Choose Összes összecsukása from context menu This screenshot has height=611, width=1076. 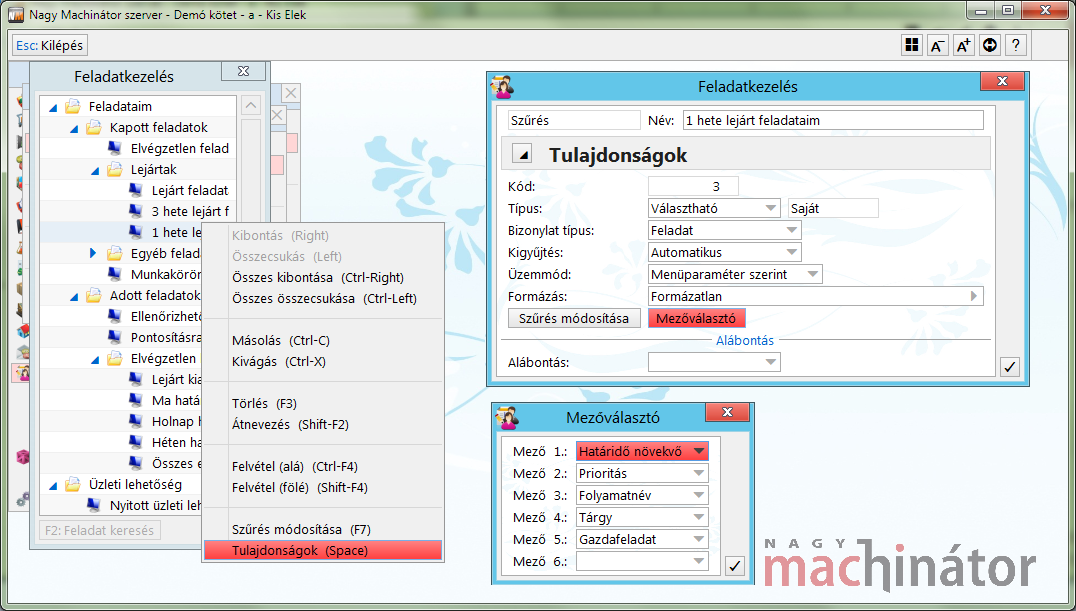(x=323, y=299)
